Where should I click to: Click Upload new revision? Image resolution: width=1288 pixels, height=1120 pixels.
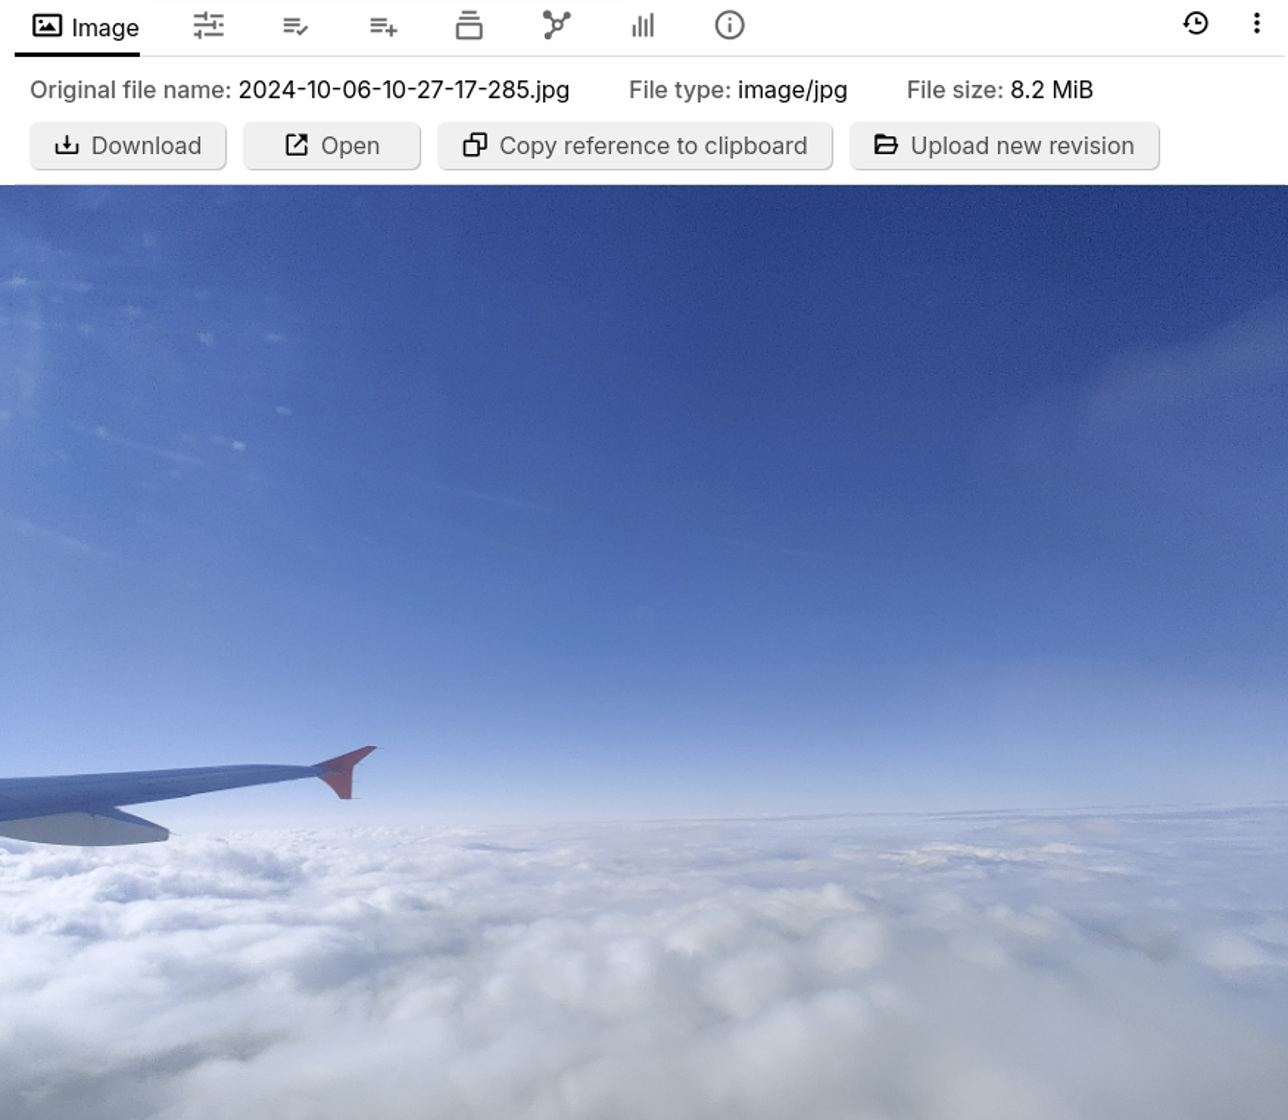[1004, 146]
